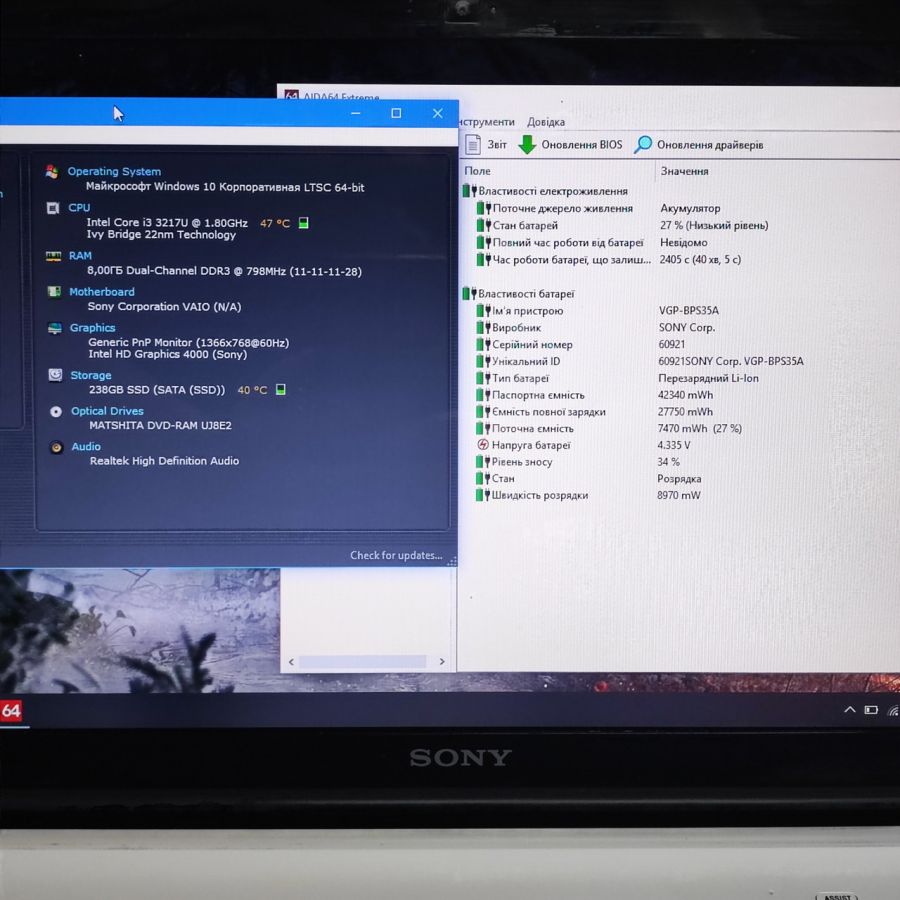Click the network tray icon

[x=893, y=711]
